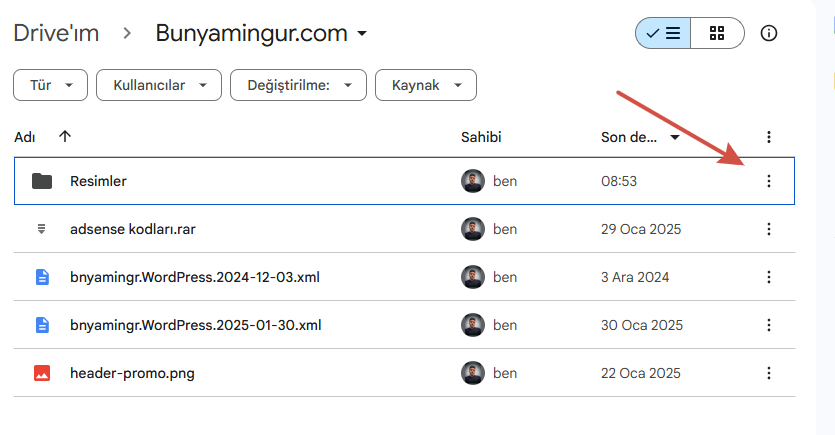835x435 pixels.
Task: Click the 2025-01-30.xml document icon
Action: (42, 325)
